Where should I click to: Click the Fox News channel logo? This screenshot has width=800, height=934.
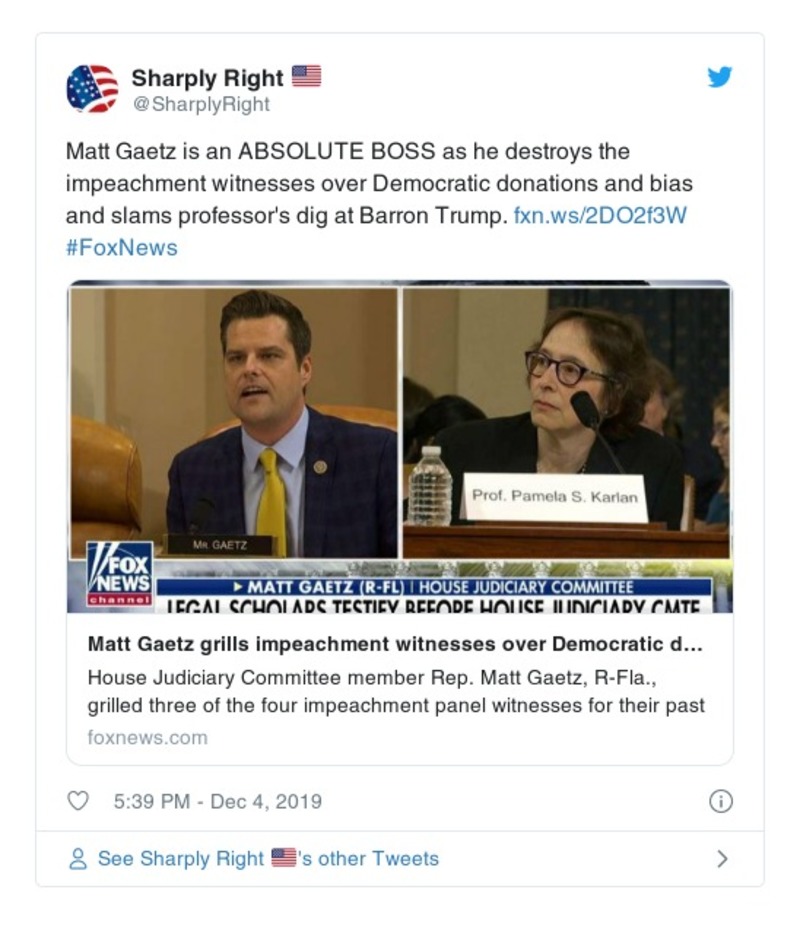(x=119, y=574)
